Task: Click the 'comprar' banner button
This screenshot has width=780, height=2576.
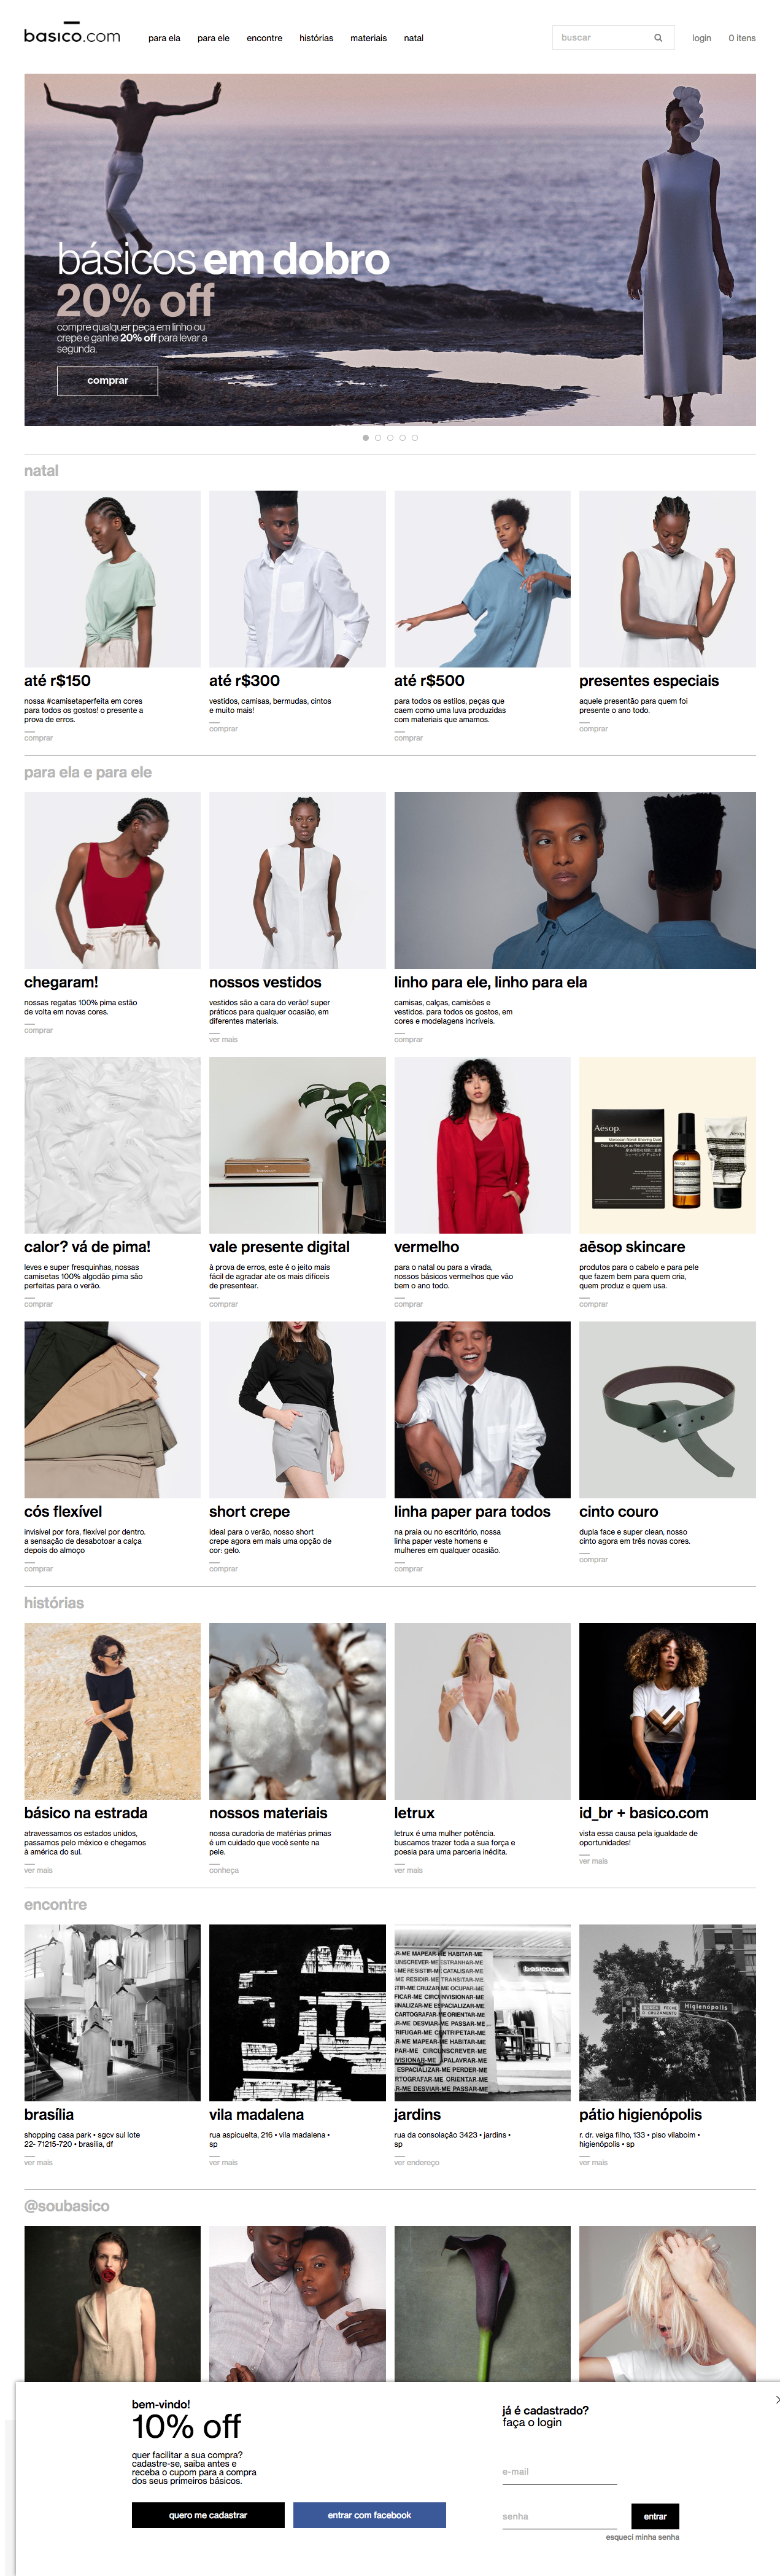Action: pyautogui.click(x=107, y=380)
